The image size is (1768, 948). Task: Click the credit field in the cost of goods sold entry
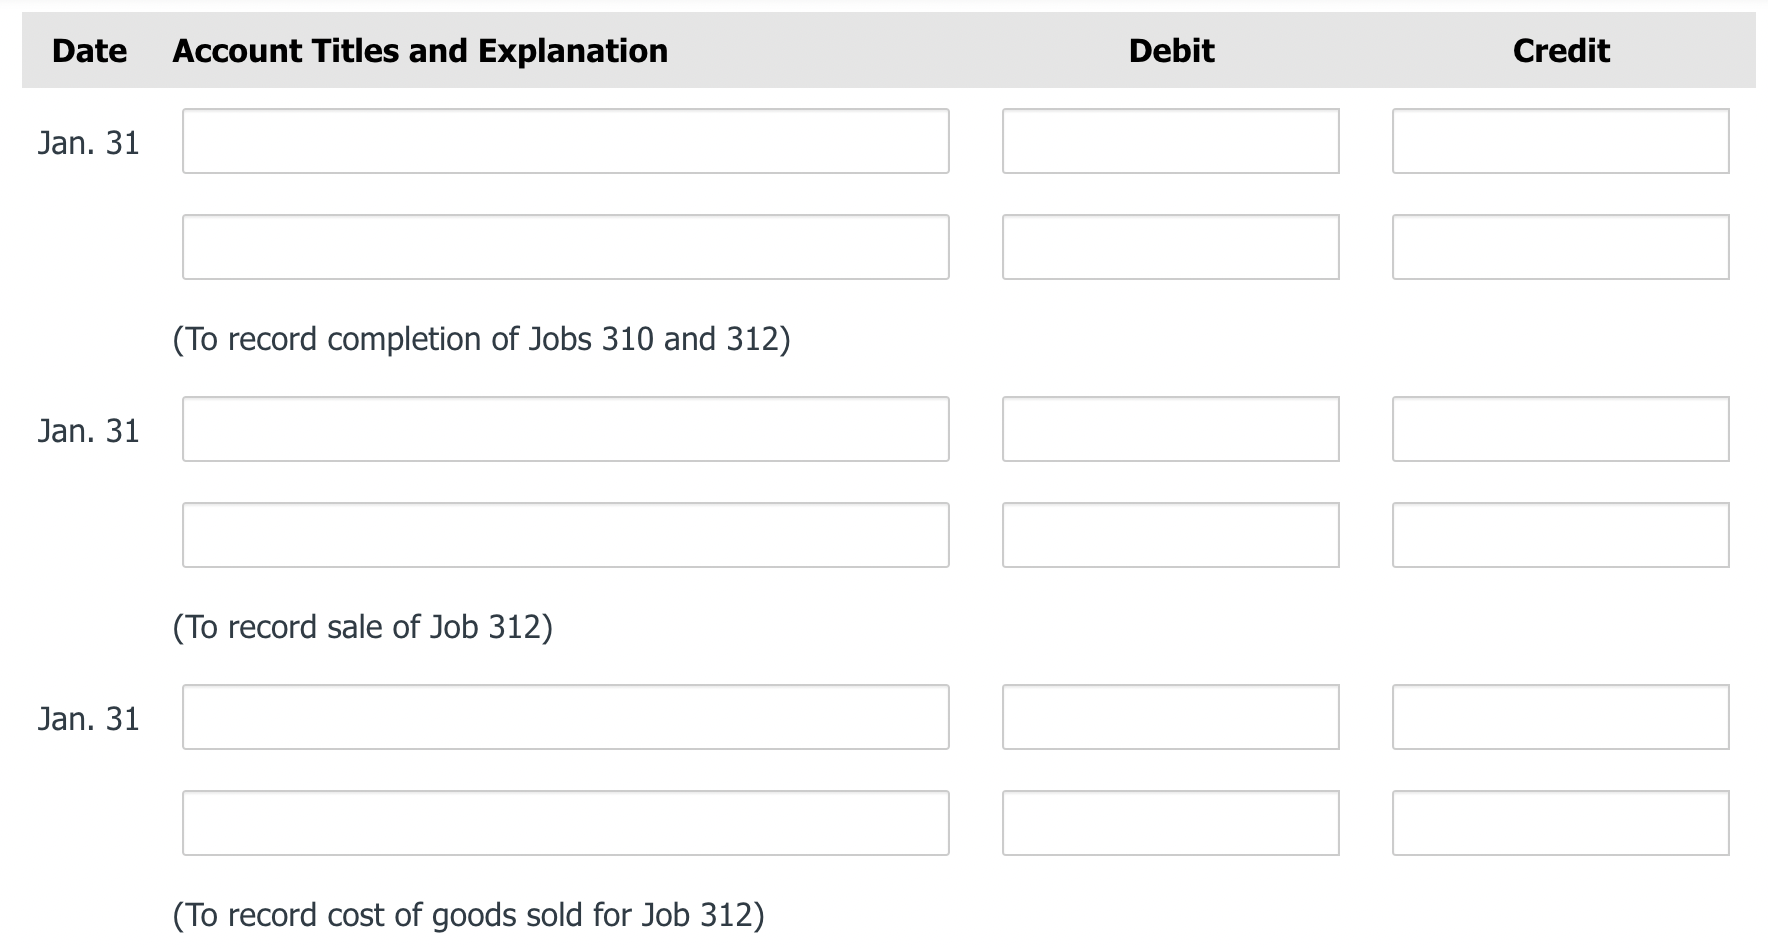click(x=1560, y=717)
